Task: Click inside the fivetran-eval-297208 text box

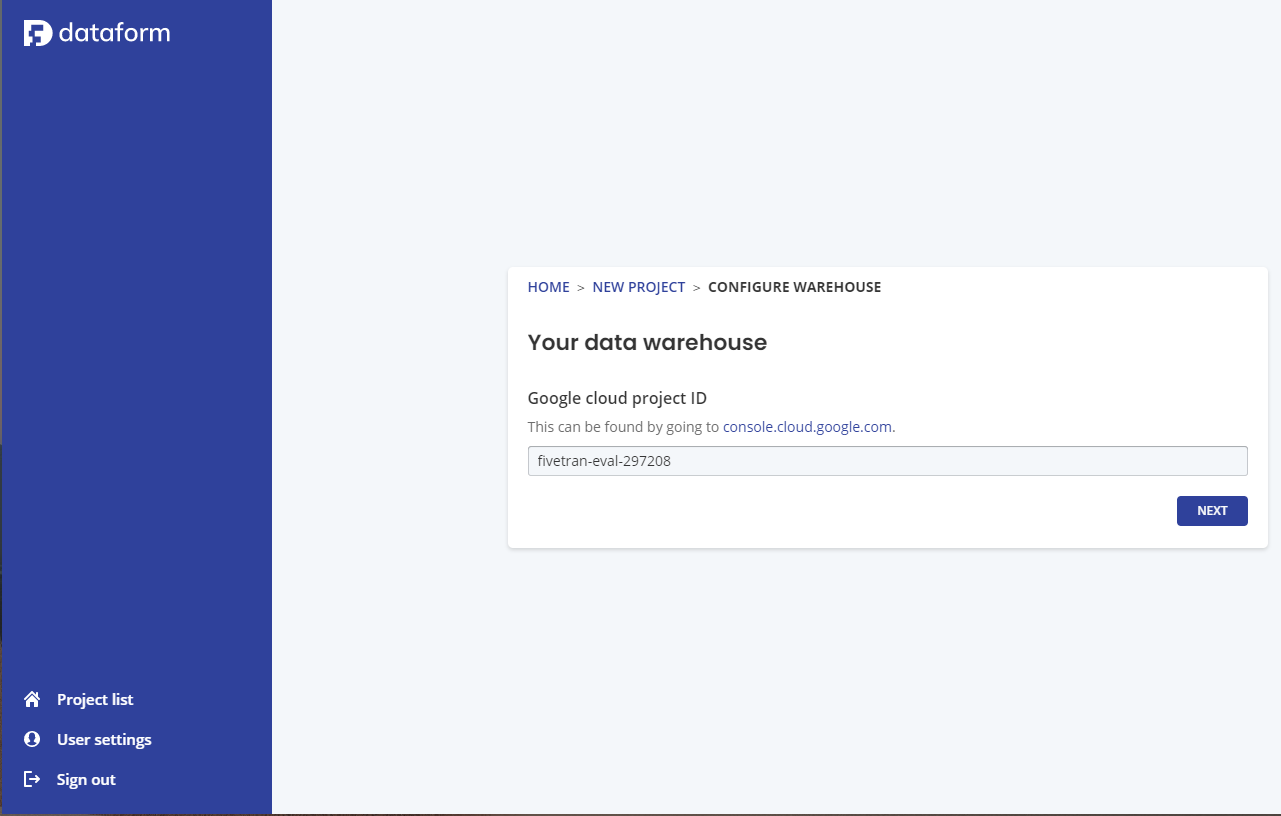Action: 887,461
